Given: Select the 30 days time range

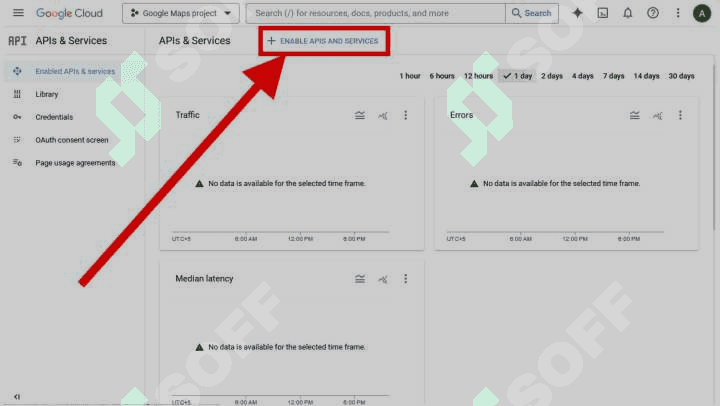Looking at the screenshot, I should (x=681, y=76).
